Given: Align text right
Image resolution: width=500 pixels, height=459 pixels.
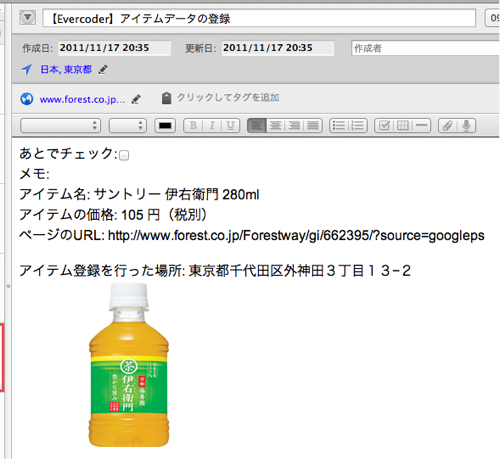Looking at the screenshot, I should click(x=294, y=126).
